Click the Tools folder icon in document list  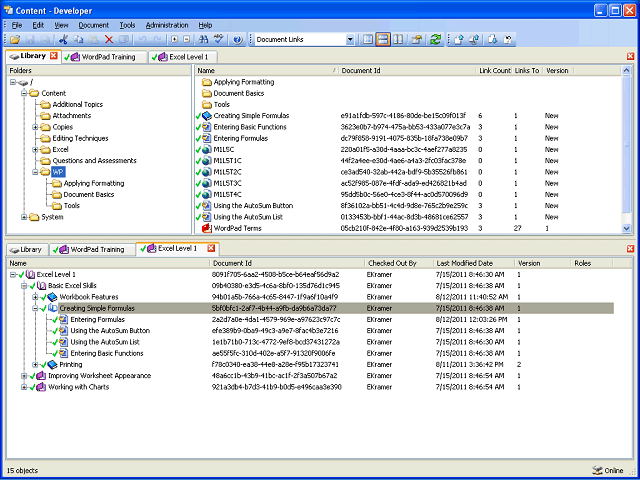pos(207,104)
